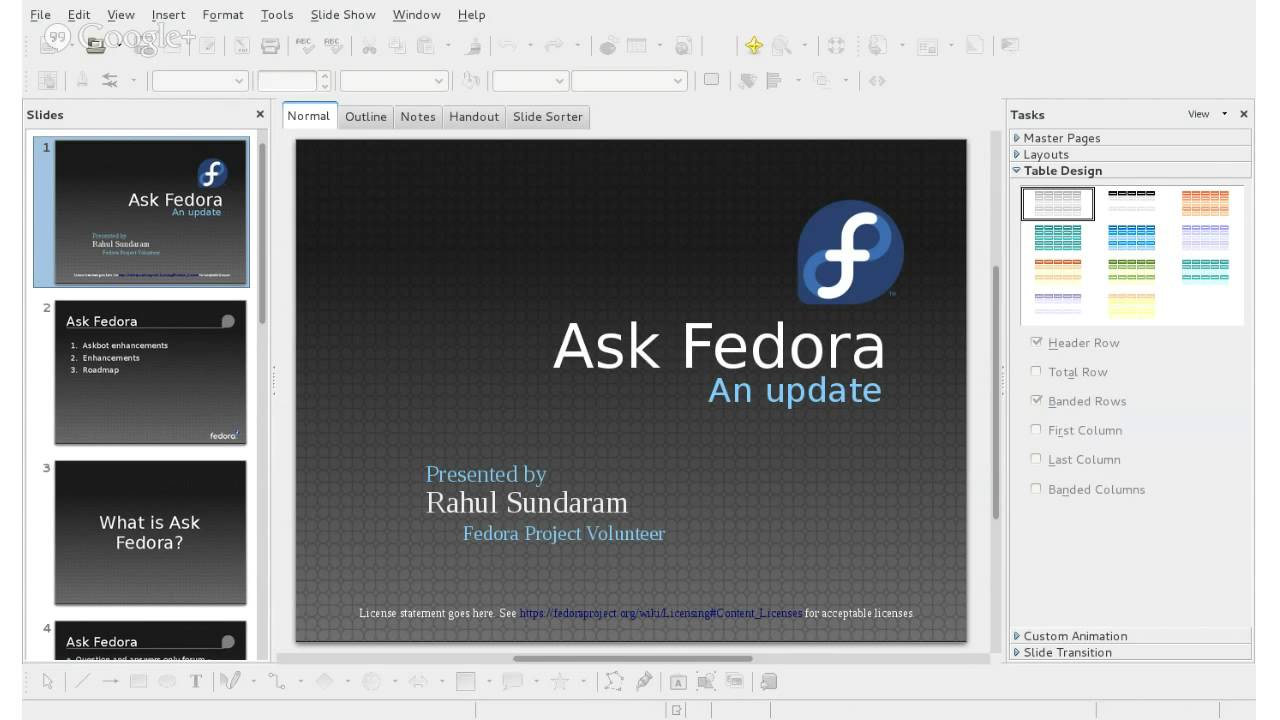The height and width of the screenshot is (720, 1280).
Task: Select the Line Ends with Arrow tool
Action: click(110, 682)
